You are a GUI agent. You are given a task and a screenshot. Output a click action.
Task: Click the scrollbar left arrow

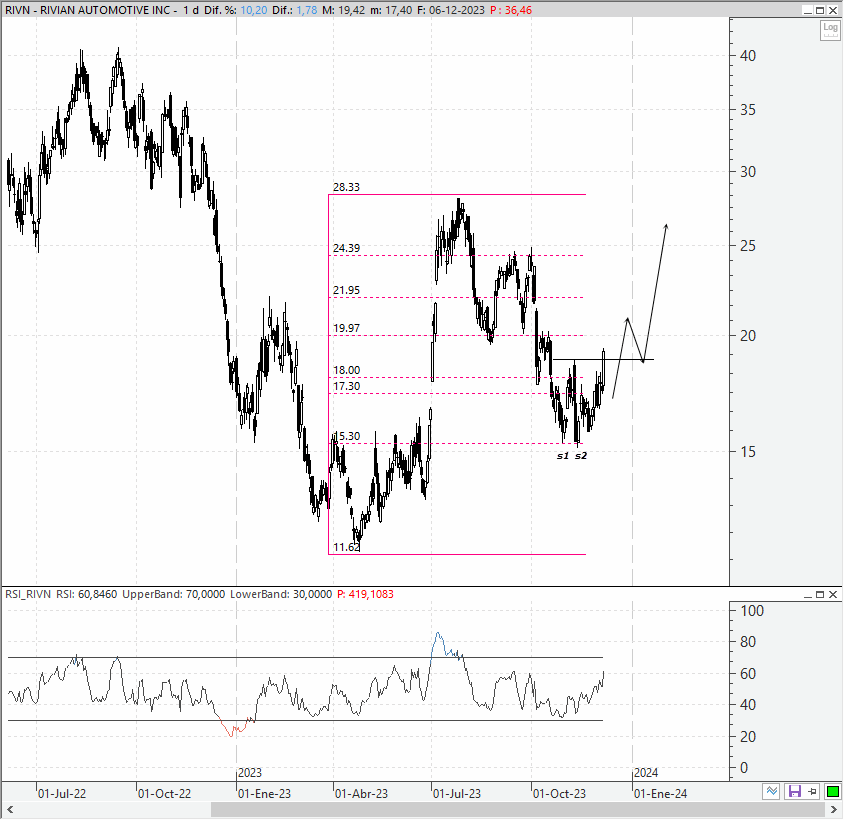point(9,809)
